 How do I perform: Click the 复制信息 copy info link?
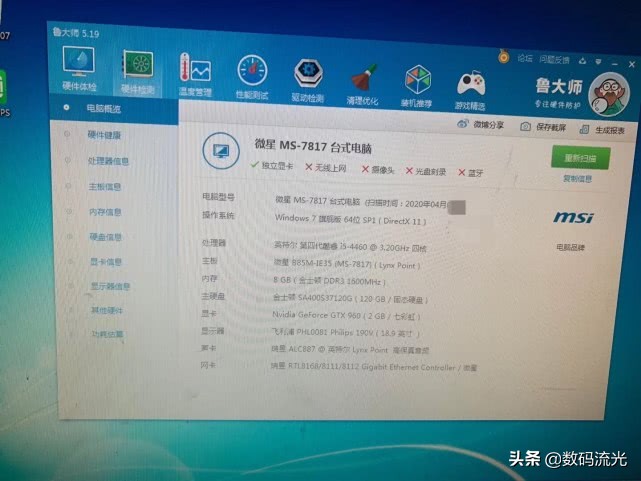click(x=578, y=179)
